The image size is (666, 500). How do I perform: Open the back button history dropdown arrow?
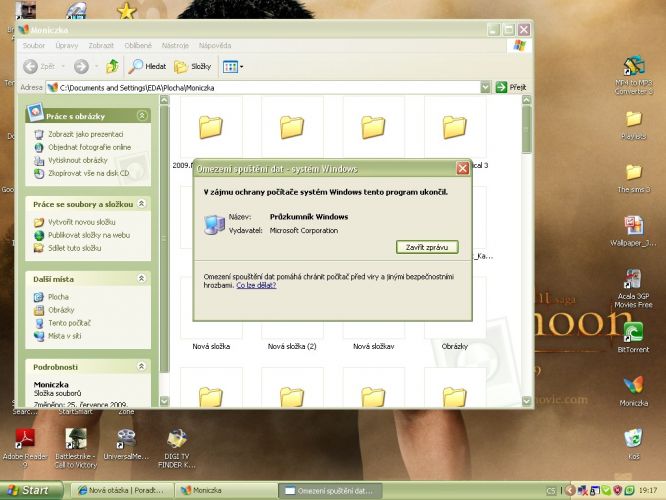pos(63,67)
